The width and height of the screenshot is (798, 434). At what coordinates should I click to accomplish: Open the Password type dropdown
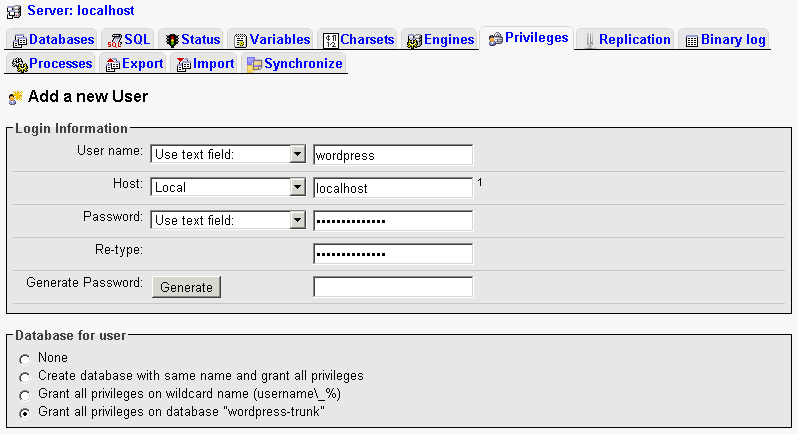point(296,220)
